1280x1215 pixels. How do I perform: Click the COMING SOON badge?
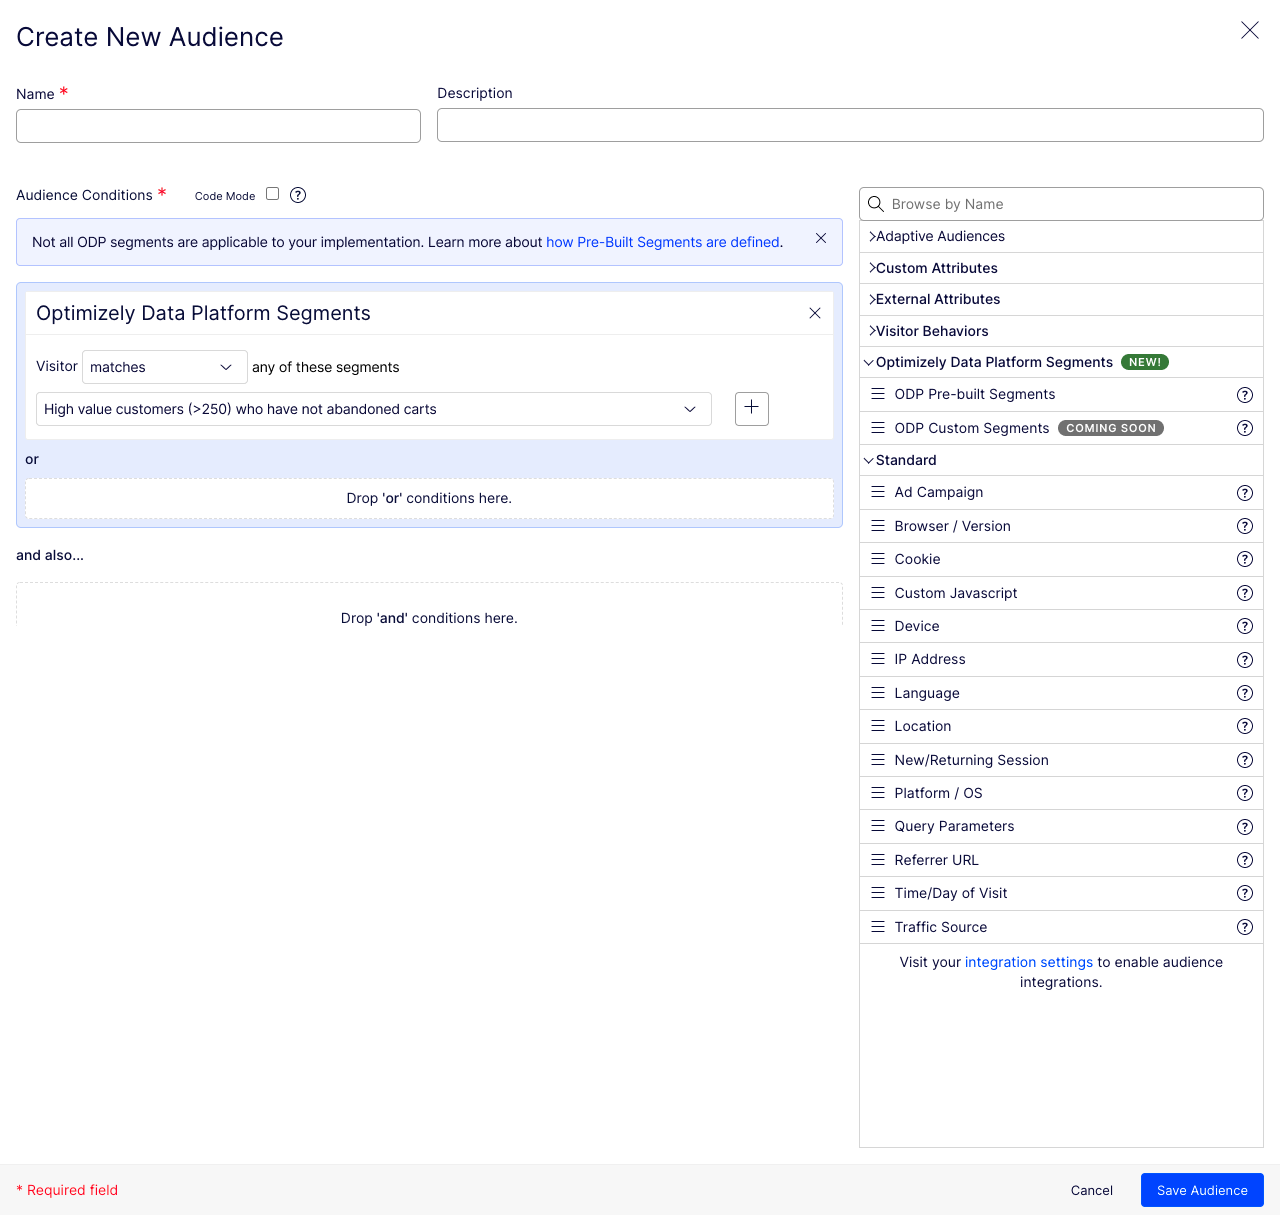tap(1111, 428)
